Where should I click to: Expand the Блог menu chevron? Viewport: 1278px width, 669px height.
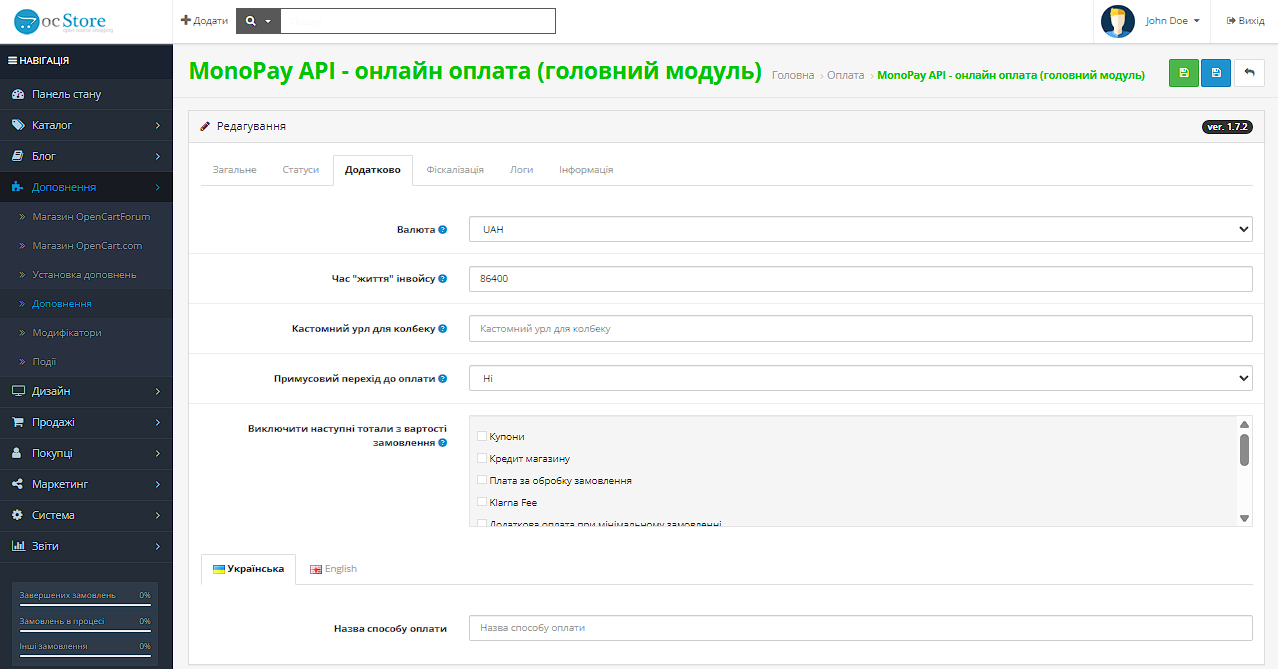click(158, 156)
